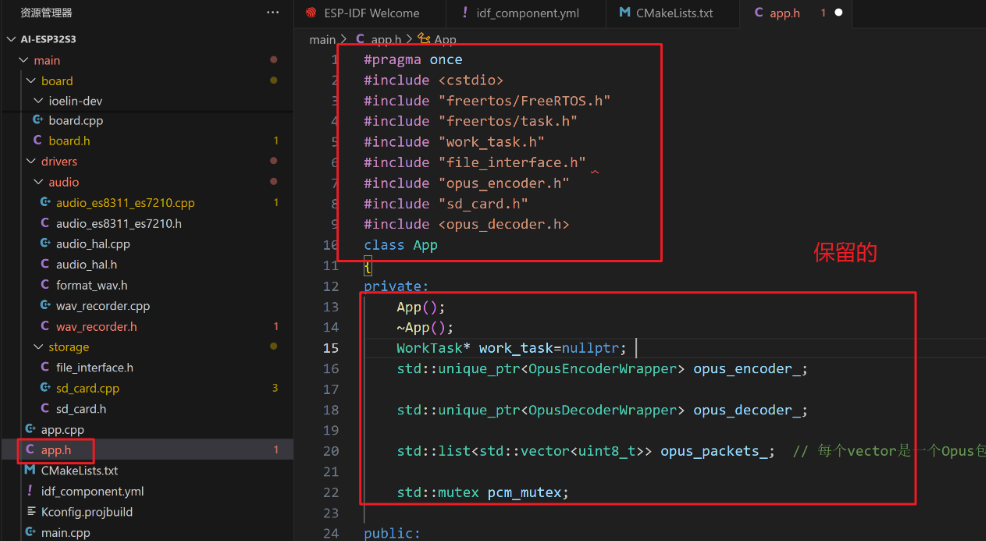Viewport: 986px width, 541px height.
Task: Click the unsaved dot on app.h tab
Action: pyautogui.click(x=838, y=13)
